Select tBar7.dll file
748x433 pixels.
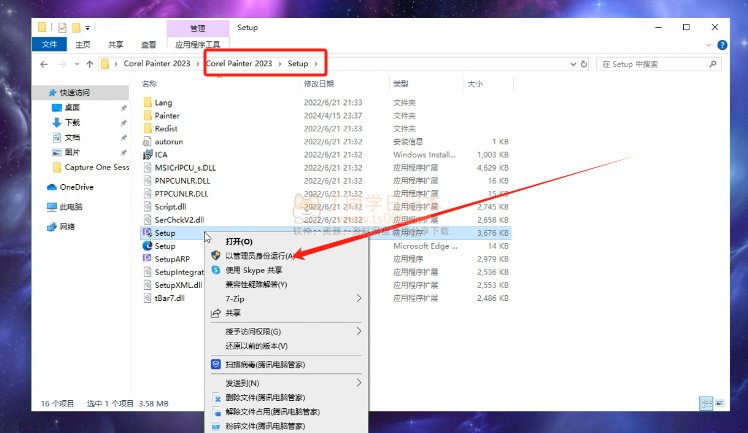(x=169, y=298)
